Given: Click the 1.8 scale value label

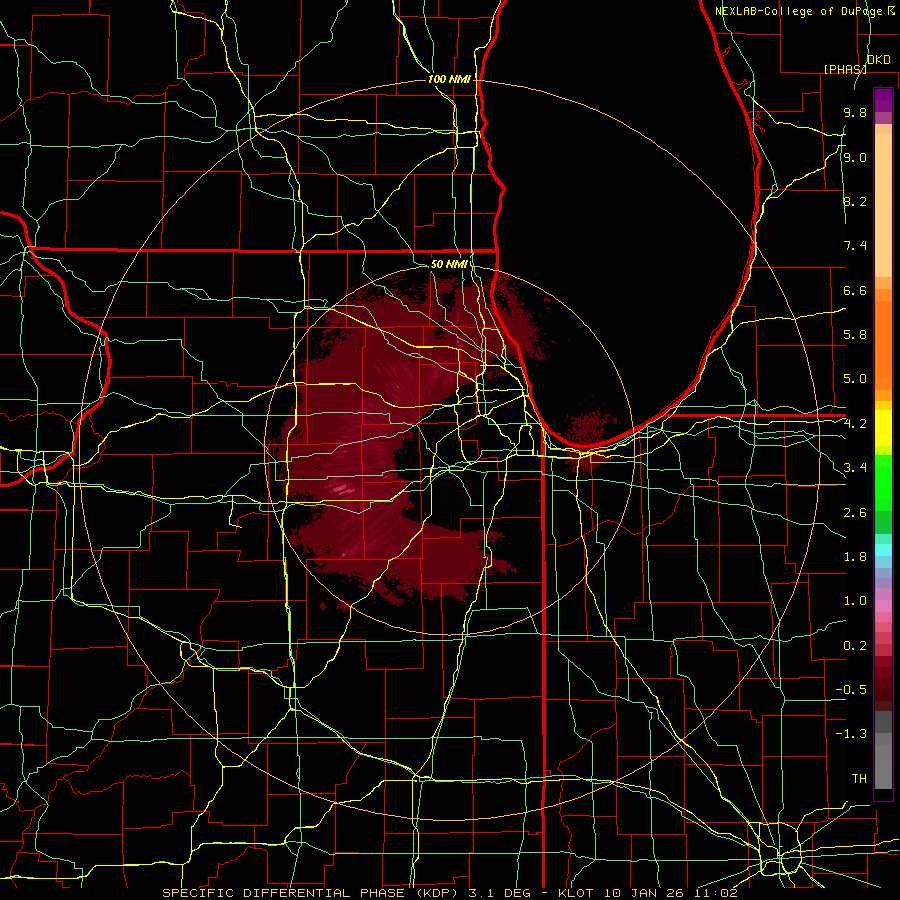Looking at the screenshot, I should coord(855,557).
